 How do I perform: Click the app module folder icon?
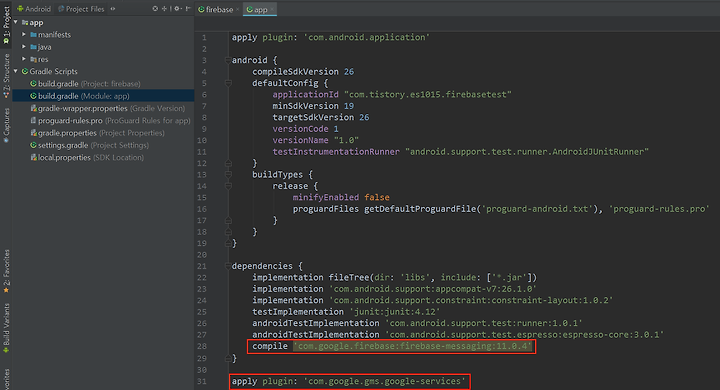pos(25,22)
